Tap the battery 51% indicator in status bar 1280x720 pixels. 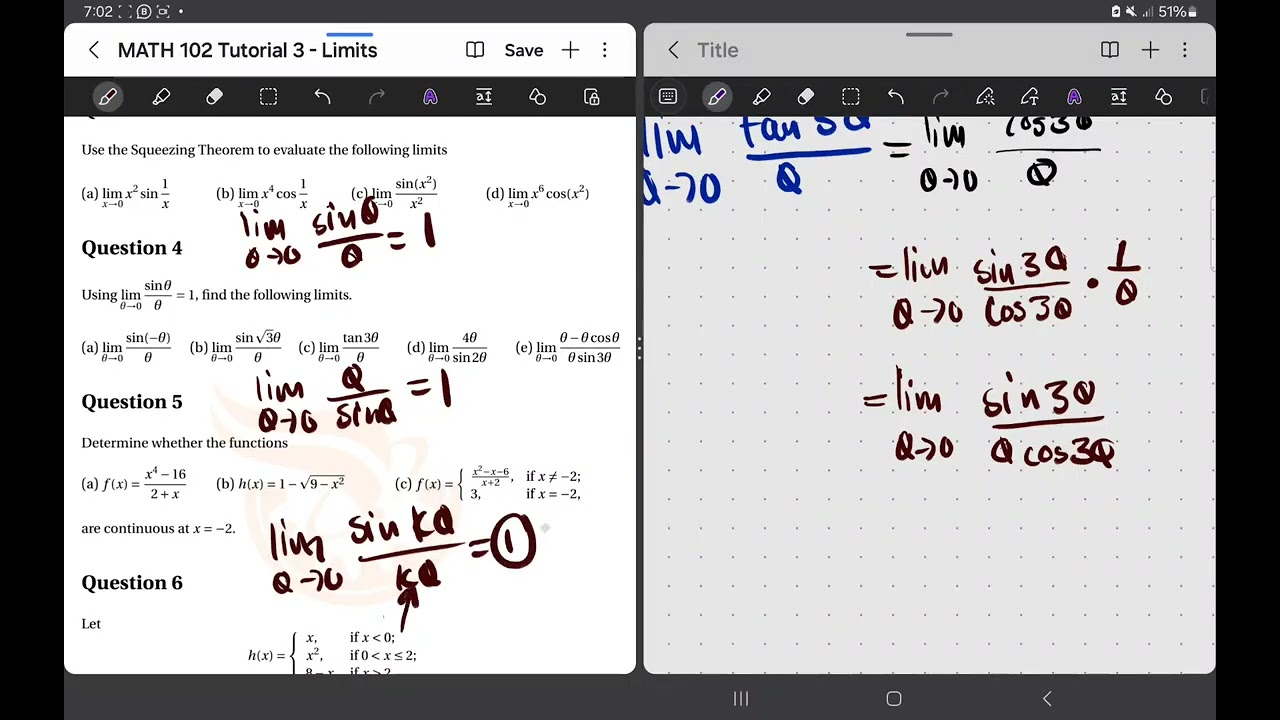click(1177, 12)
